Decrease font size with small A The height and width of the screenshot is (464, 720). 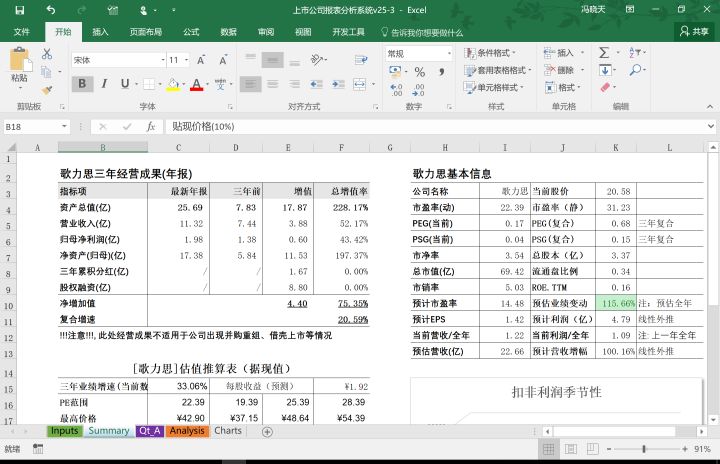coord(223,60)
